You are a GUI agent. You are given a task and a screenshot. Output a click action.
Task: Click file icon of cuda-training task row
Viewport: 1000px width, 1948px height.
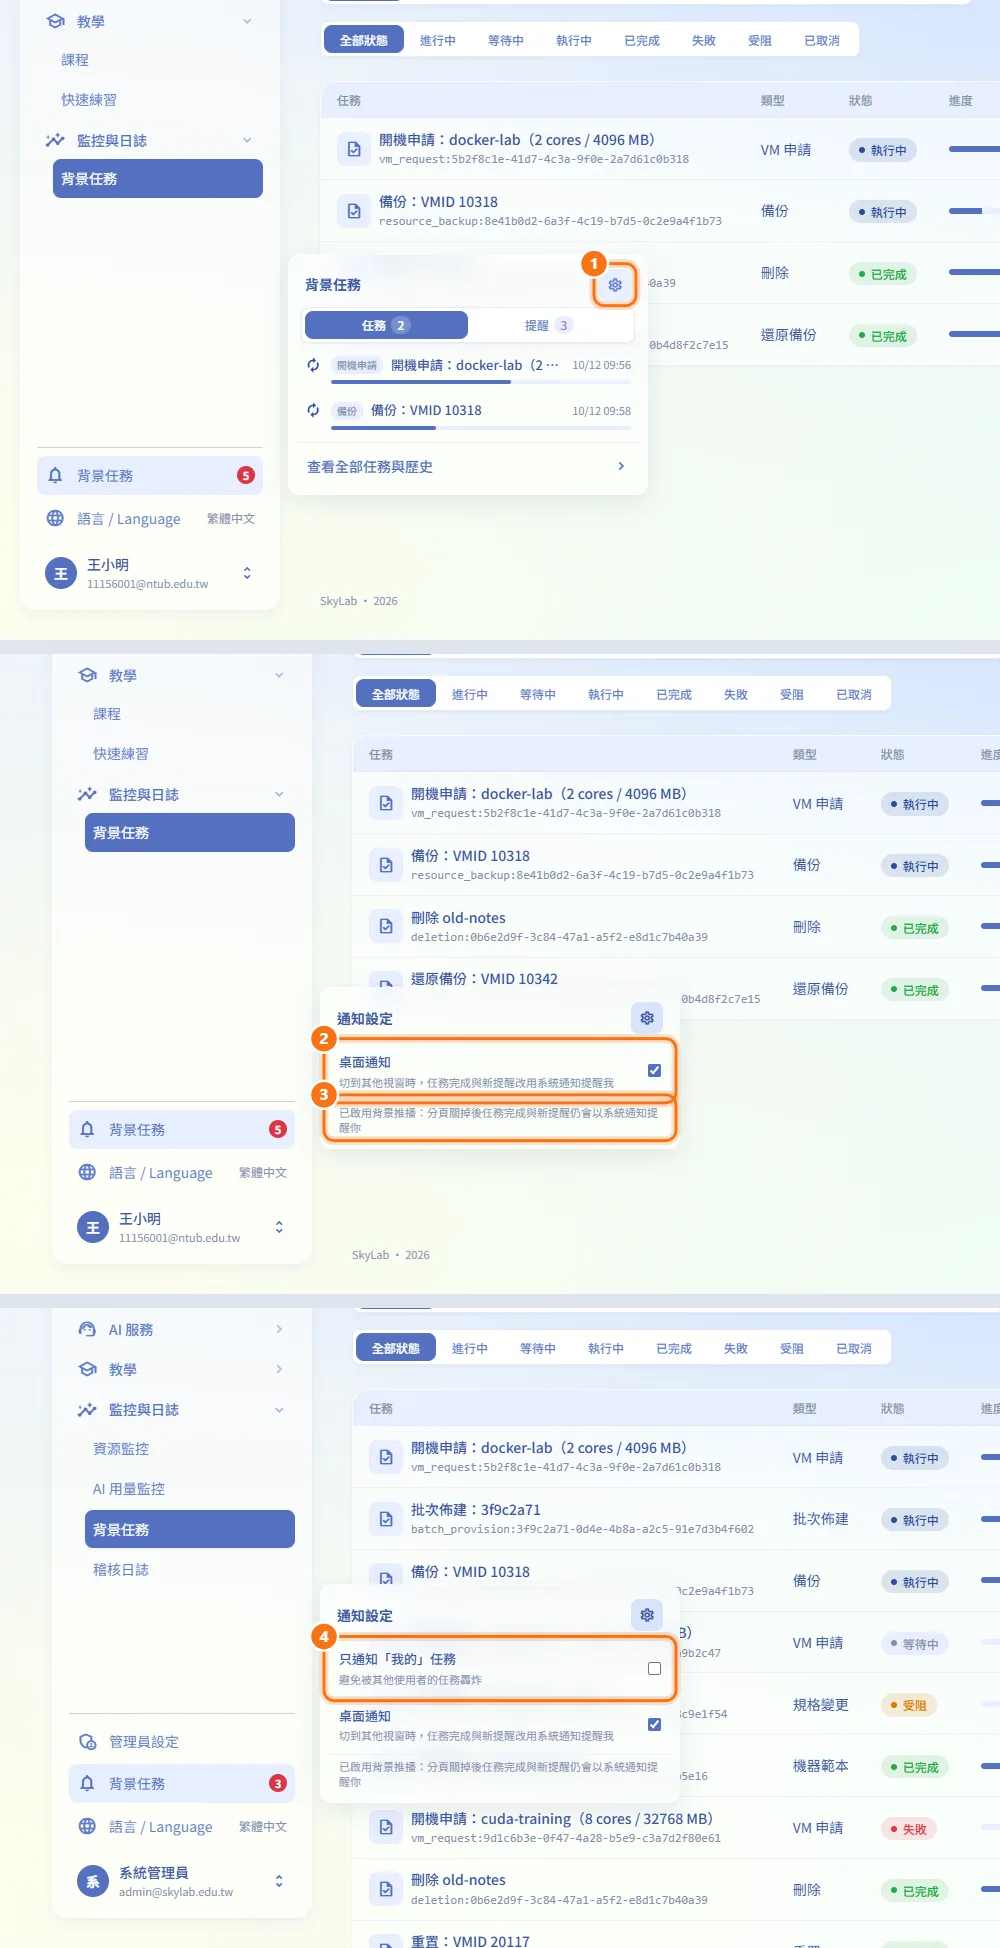386,1828
